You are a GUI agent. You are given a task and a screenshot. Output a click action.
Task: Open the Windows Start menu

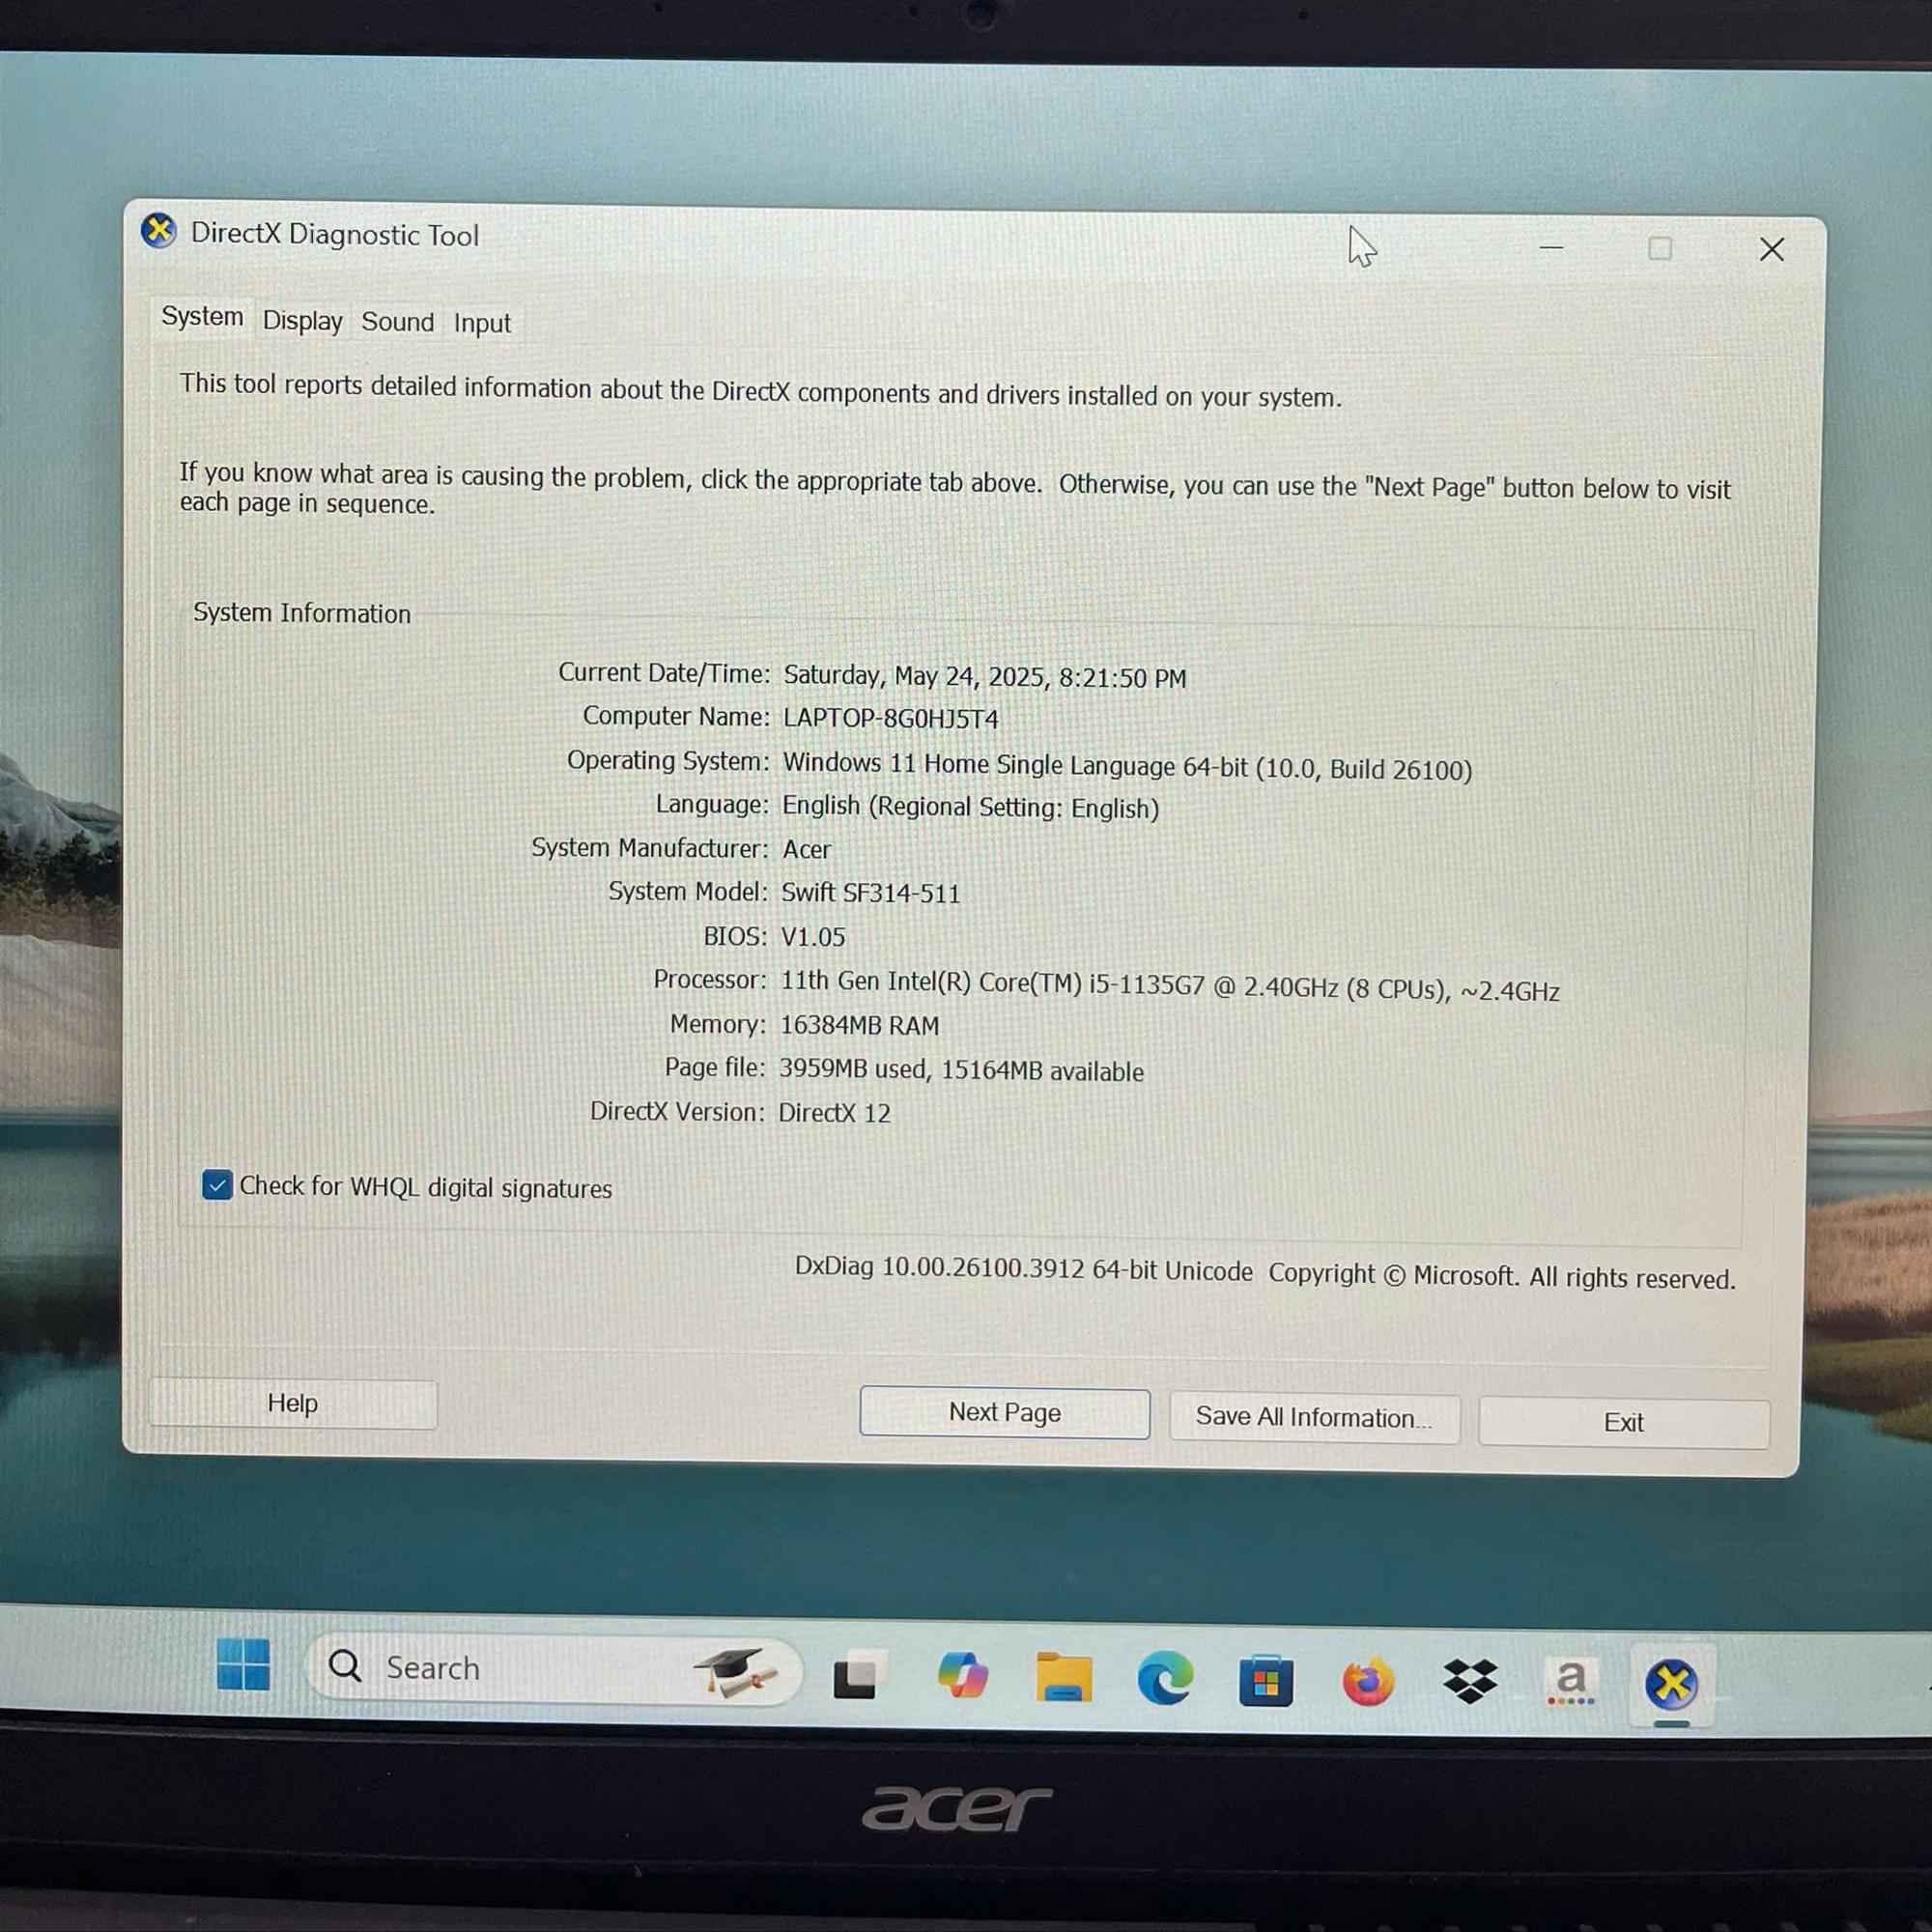pos(243,1664)
